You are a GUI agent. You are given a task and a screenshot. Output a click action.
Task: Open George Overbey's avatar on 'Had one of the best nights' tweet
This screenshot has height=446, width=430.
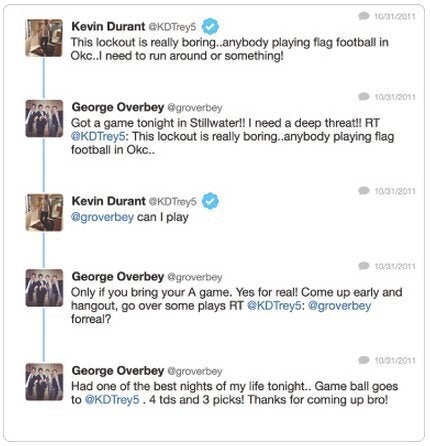pyautogui.click(x=44, y=382)
